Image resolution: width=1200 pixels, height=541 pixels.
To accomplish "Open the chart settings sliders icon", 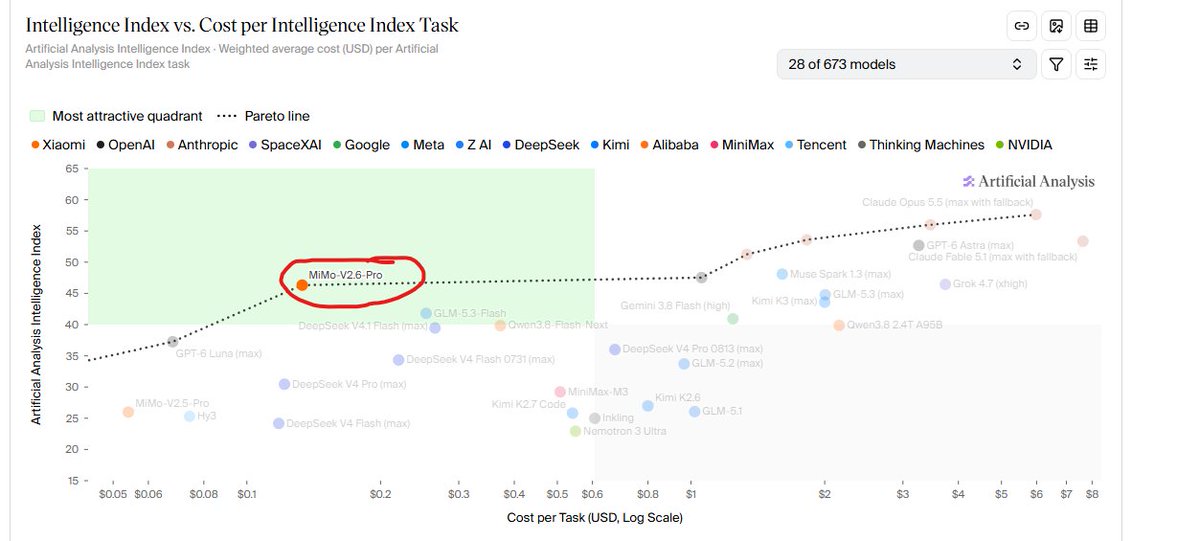I will 1091,64.
